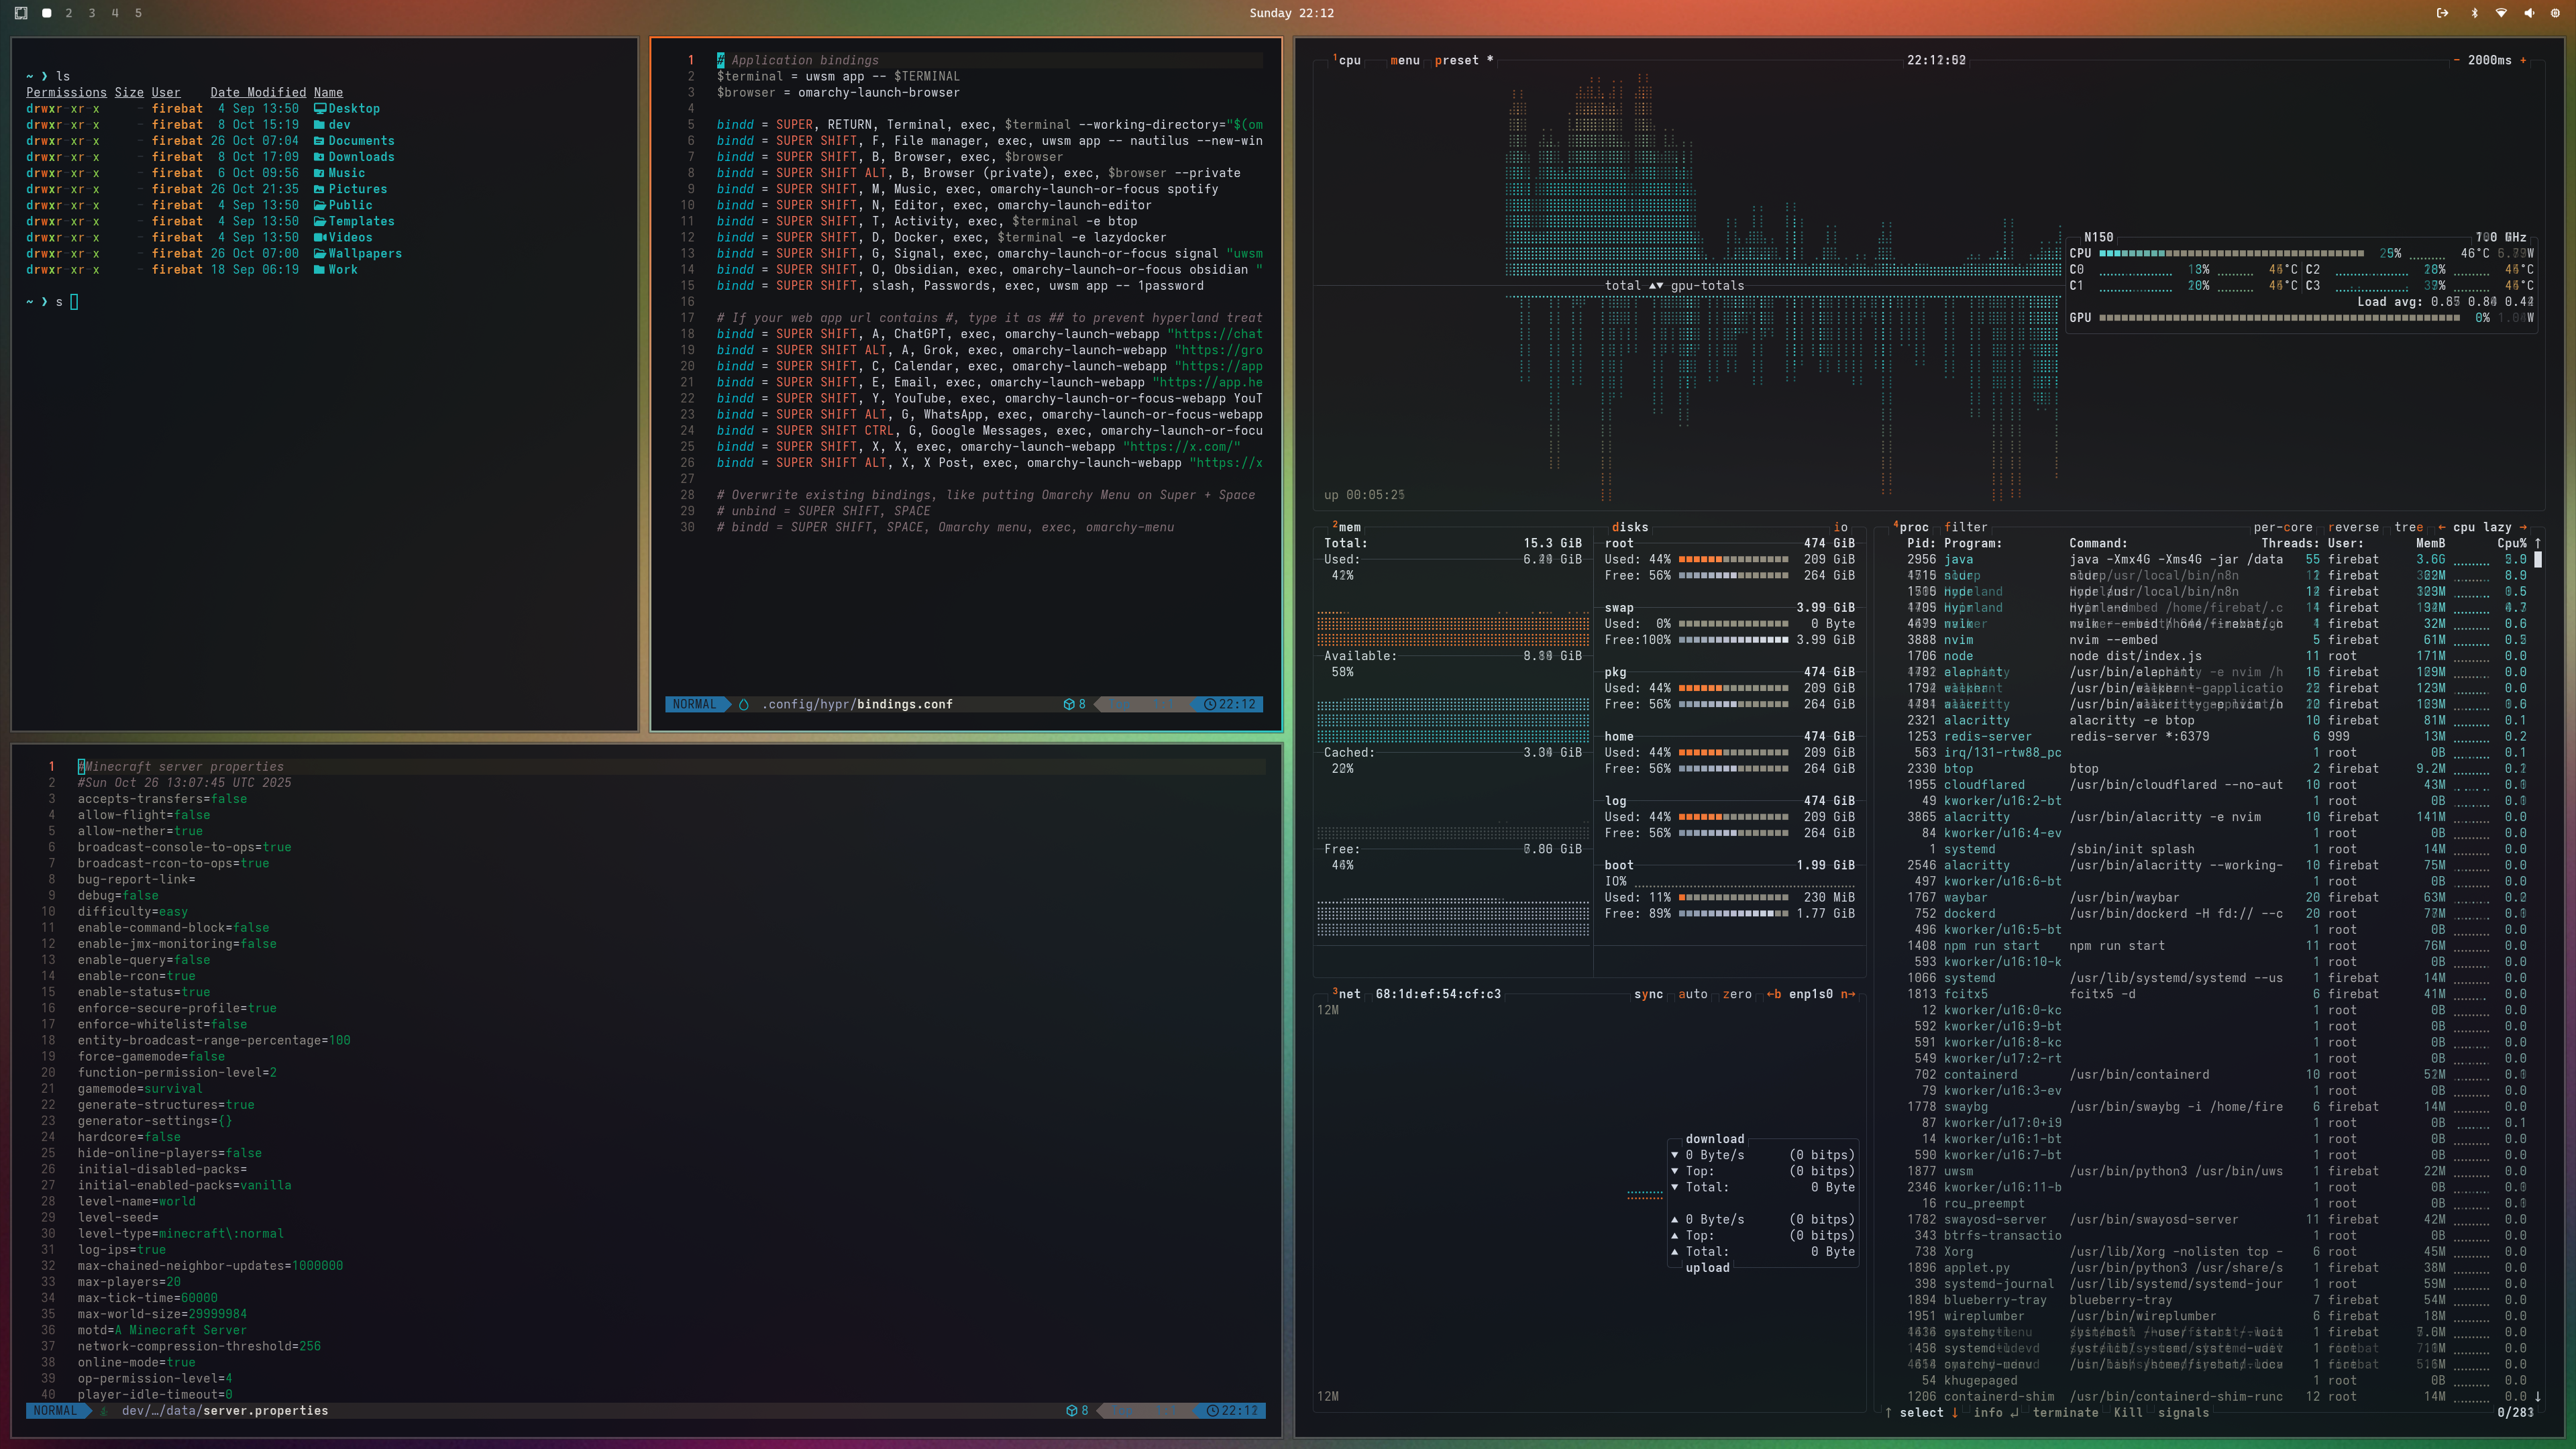Click left arrow before cpu lazy sort option

click(x=2441, y=527)
